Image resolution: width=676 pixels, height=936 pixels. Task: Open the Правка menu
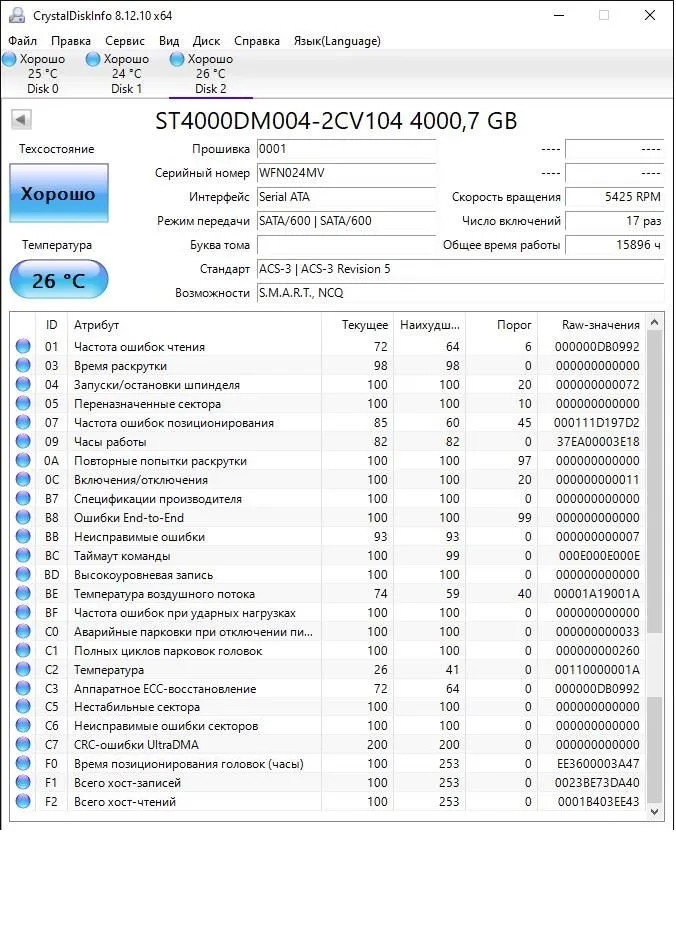[70, 41]
